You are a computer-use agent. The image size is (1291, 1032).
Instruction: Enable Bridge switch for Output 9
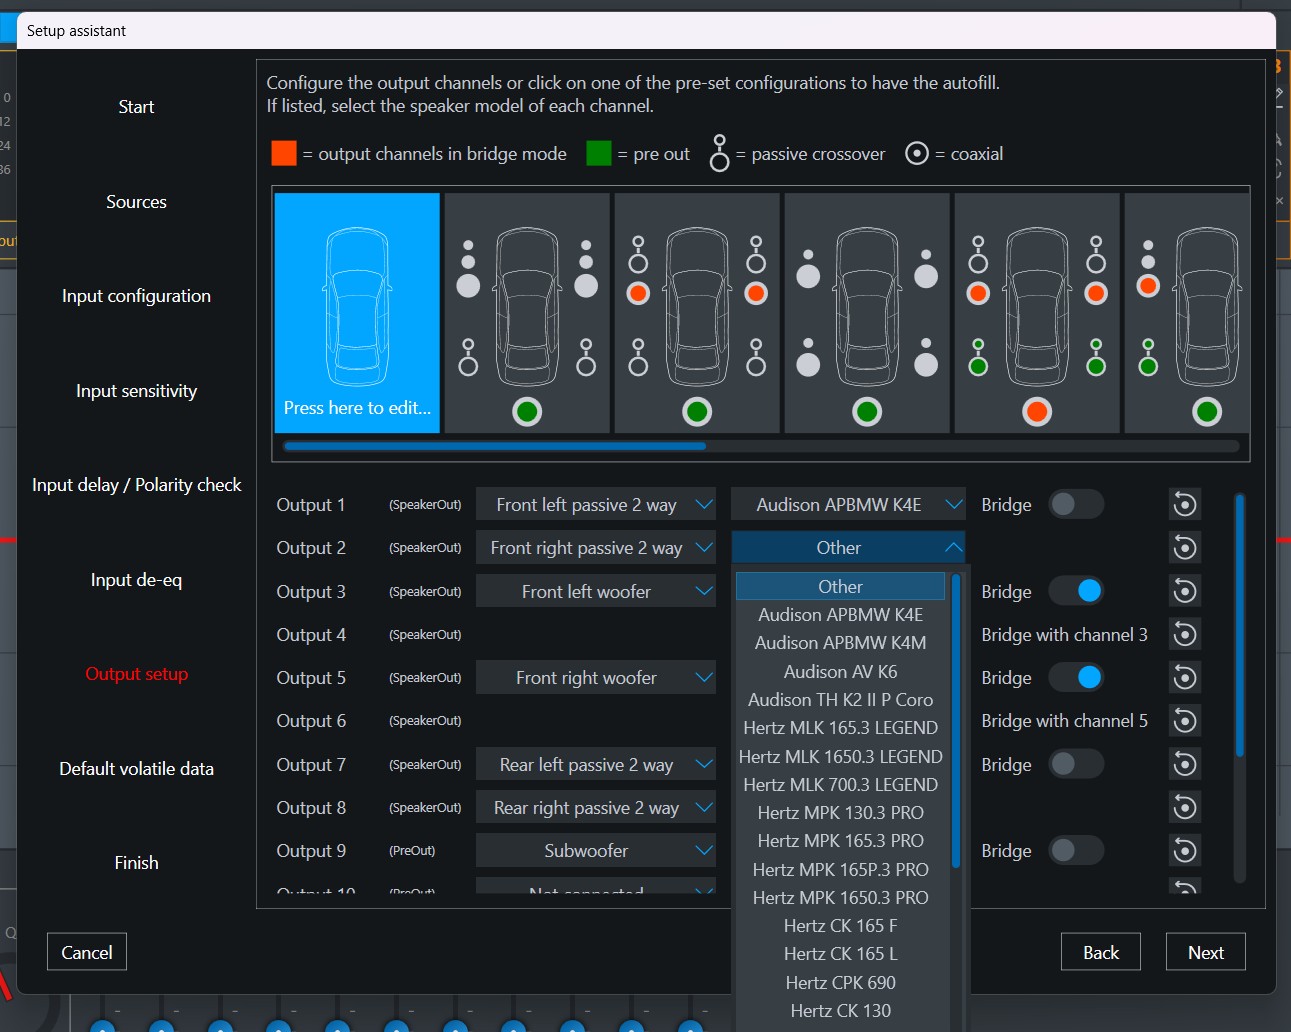[x=1076, y=850]
